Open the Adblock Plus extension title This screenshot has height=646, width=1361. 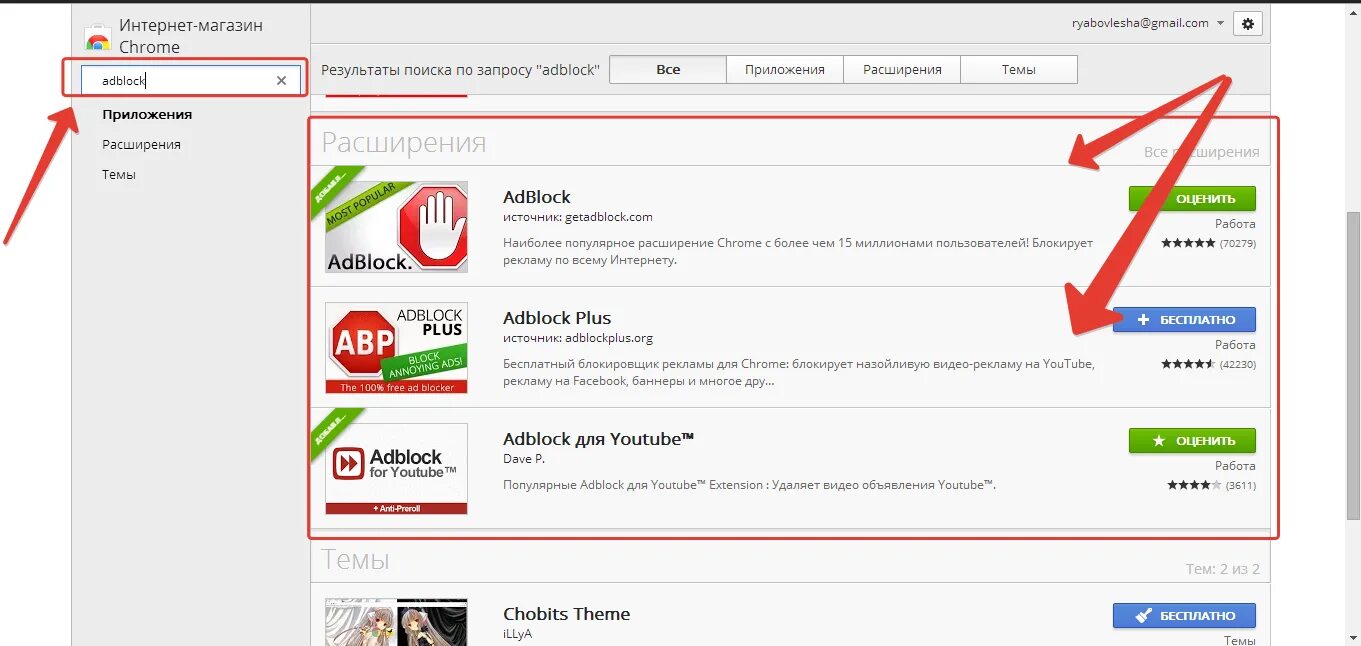tap(557, 318)
